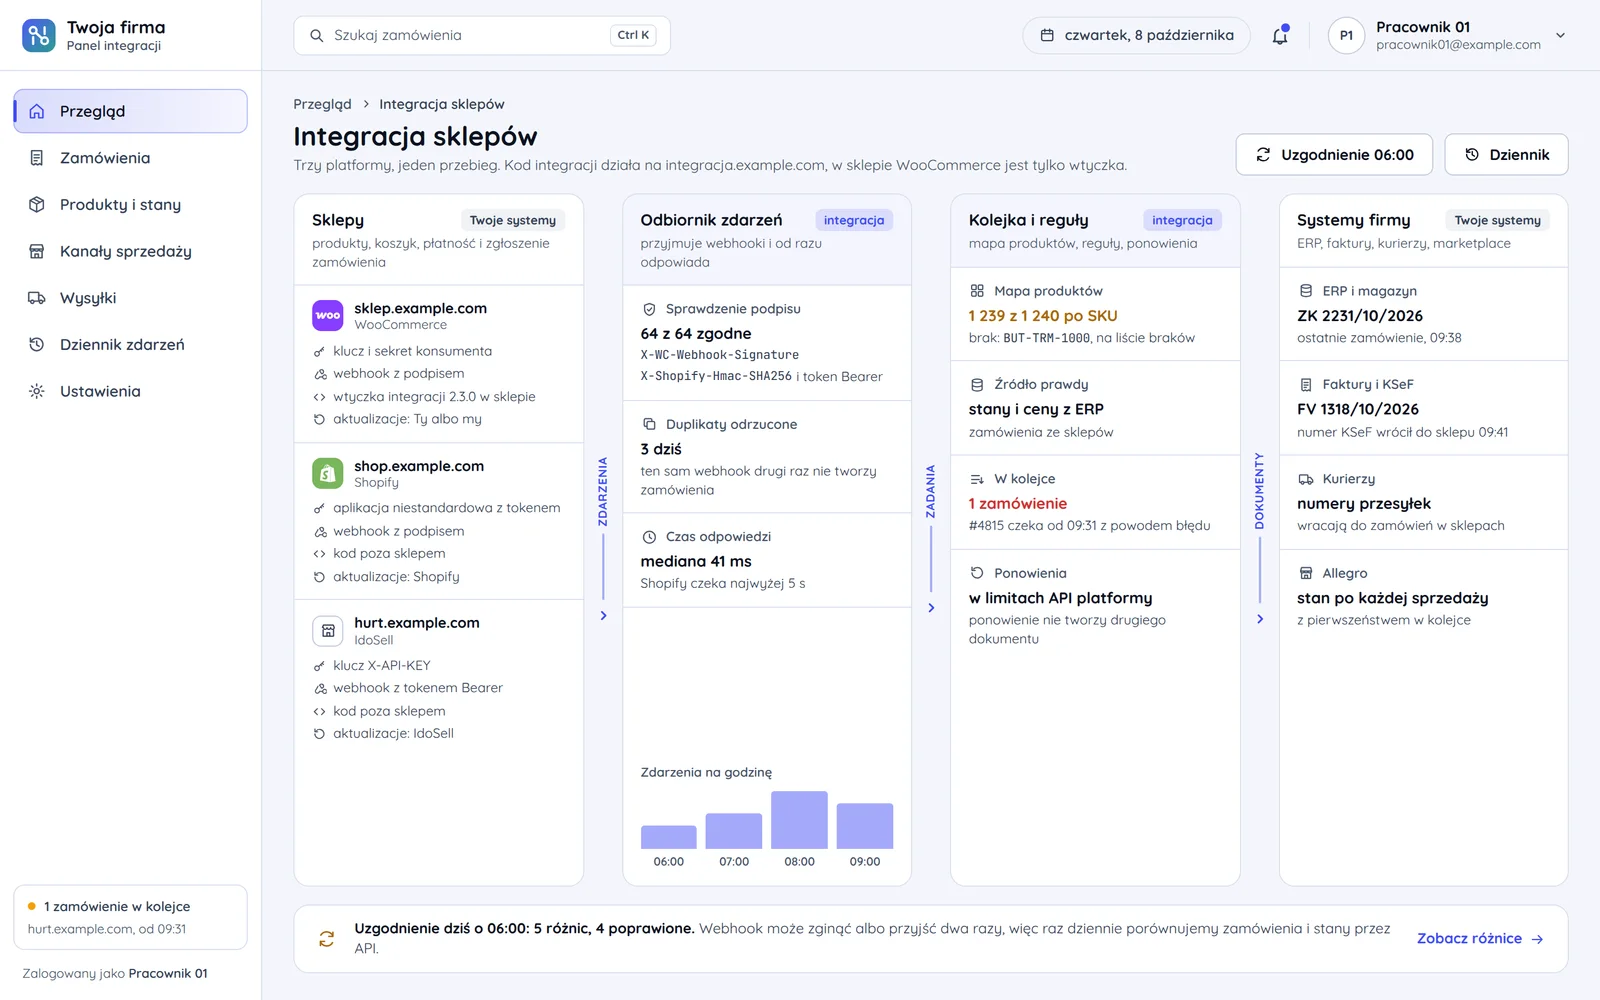Click the stan po każdej sprzedaży text
This screenshot has width=1600, height=1000.
[x=1393, y=598]
